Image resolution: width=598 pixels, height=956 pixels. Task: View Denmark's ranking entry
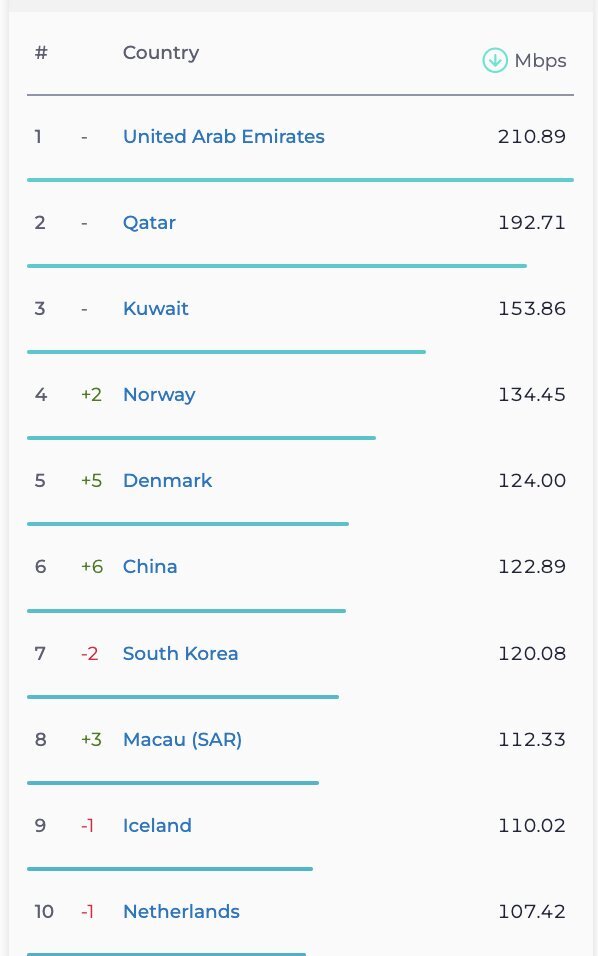coord(167,481)
